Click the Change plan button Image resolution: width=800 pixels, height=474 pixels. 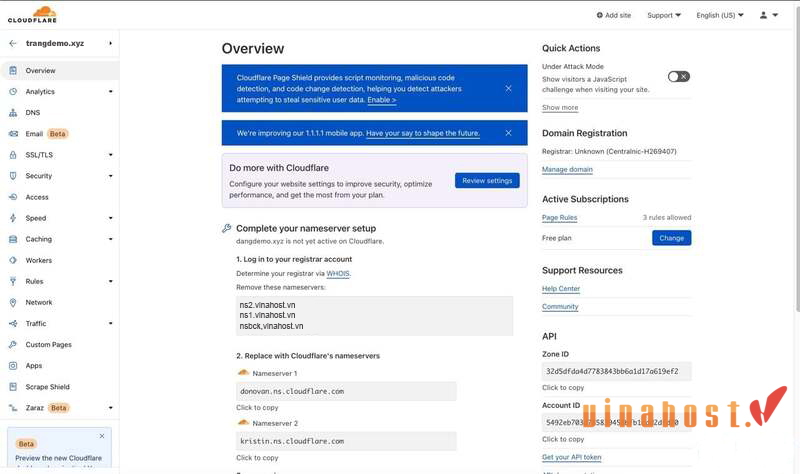coord(671,238)
